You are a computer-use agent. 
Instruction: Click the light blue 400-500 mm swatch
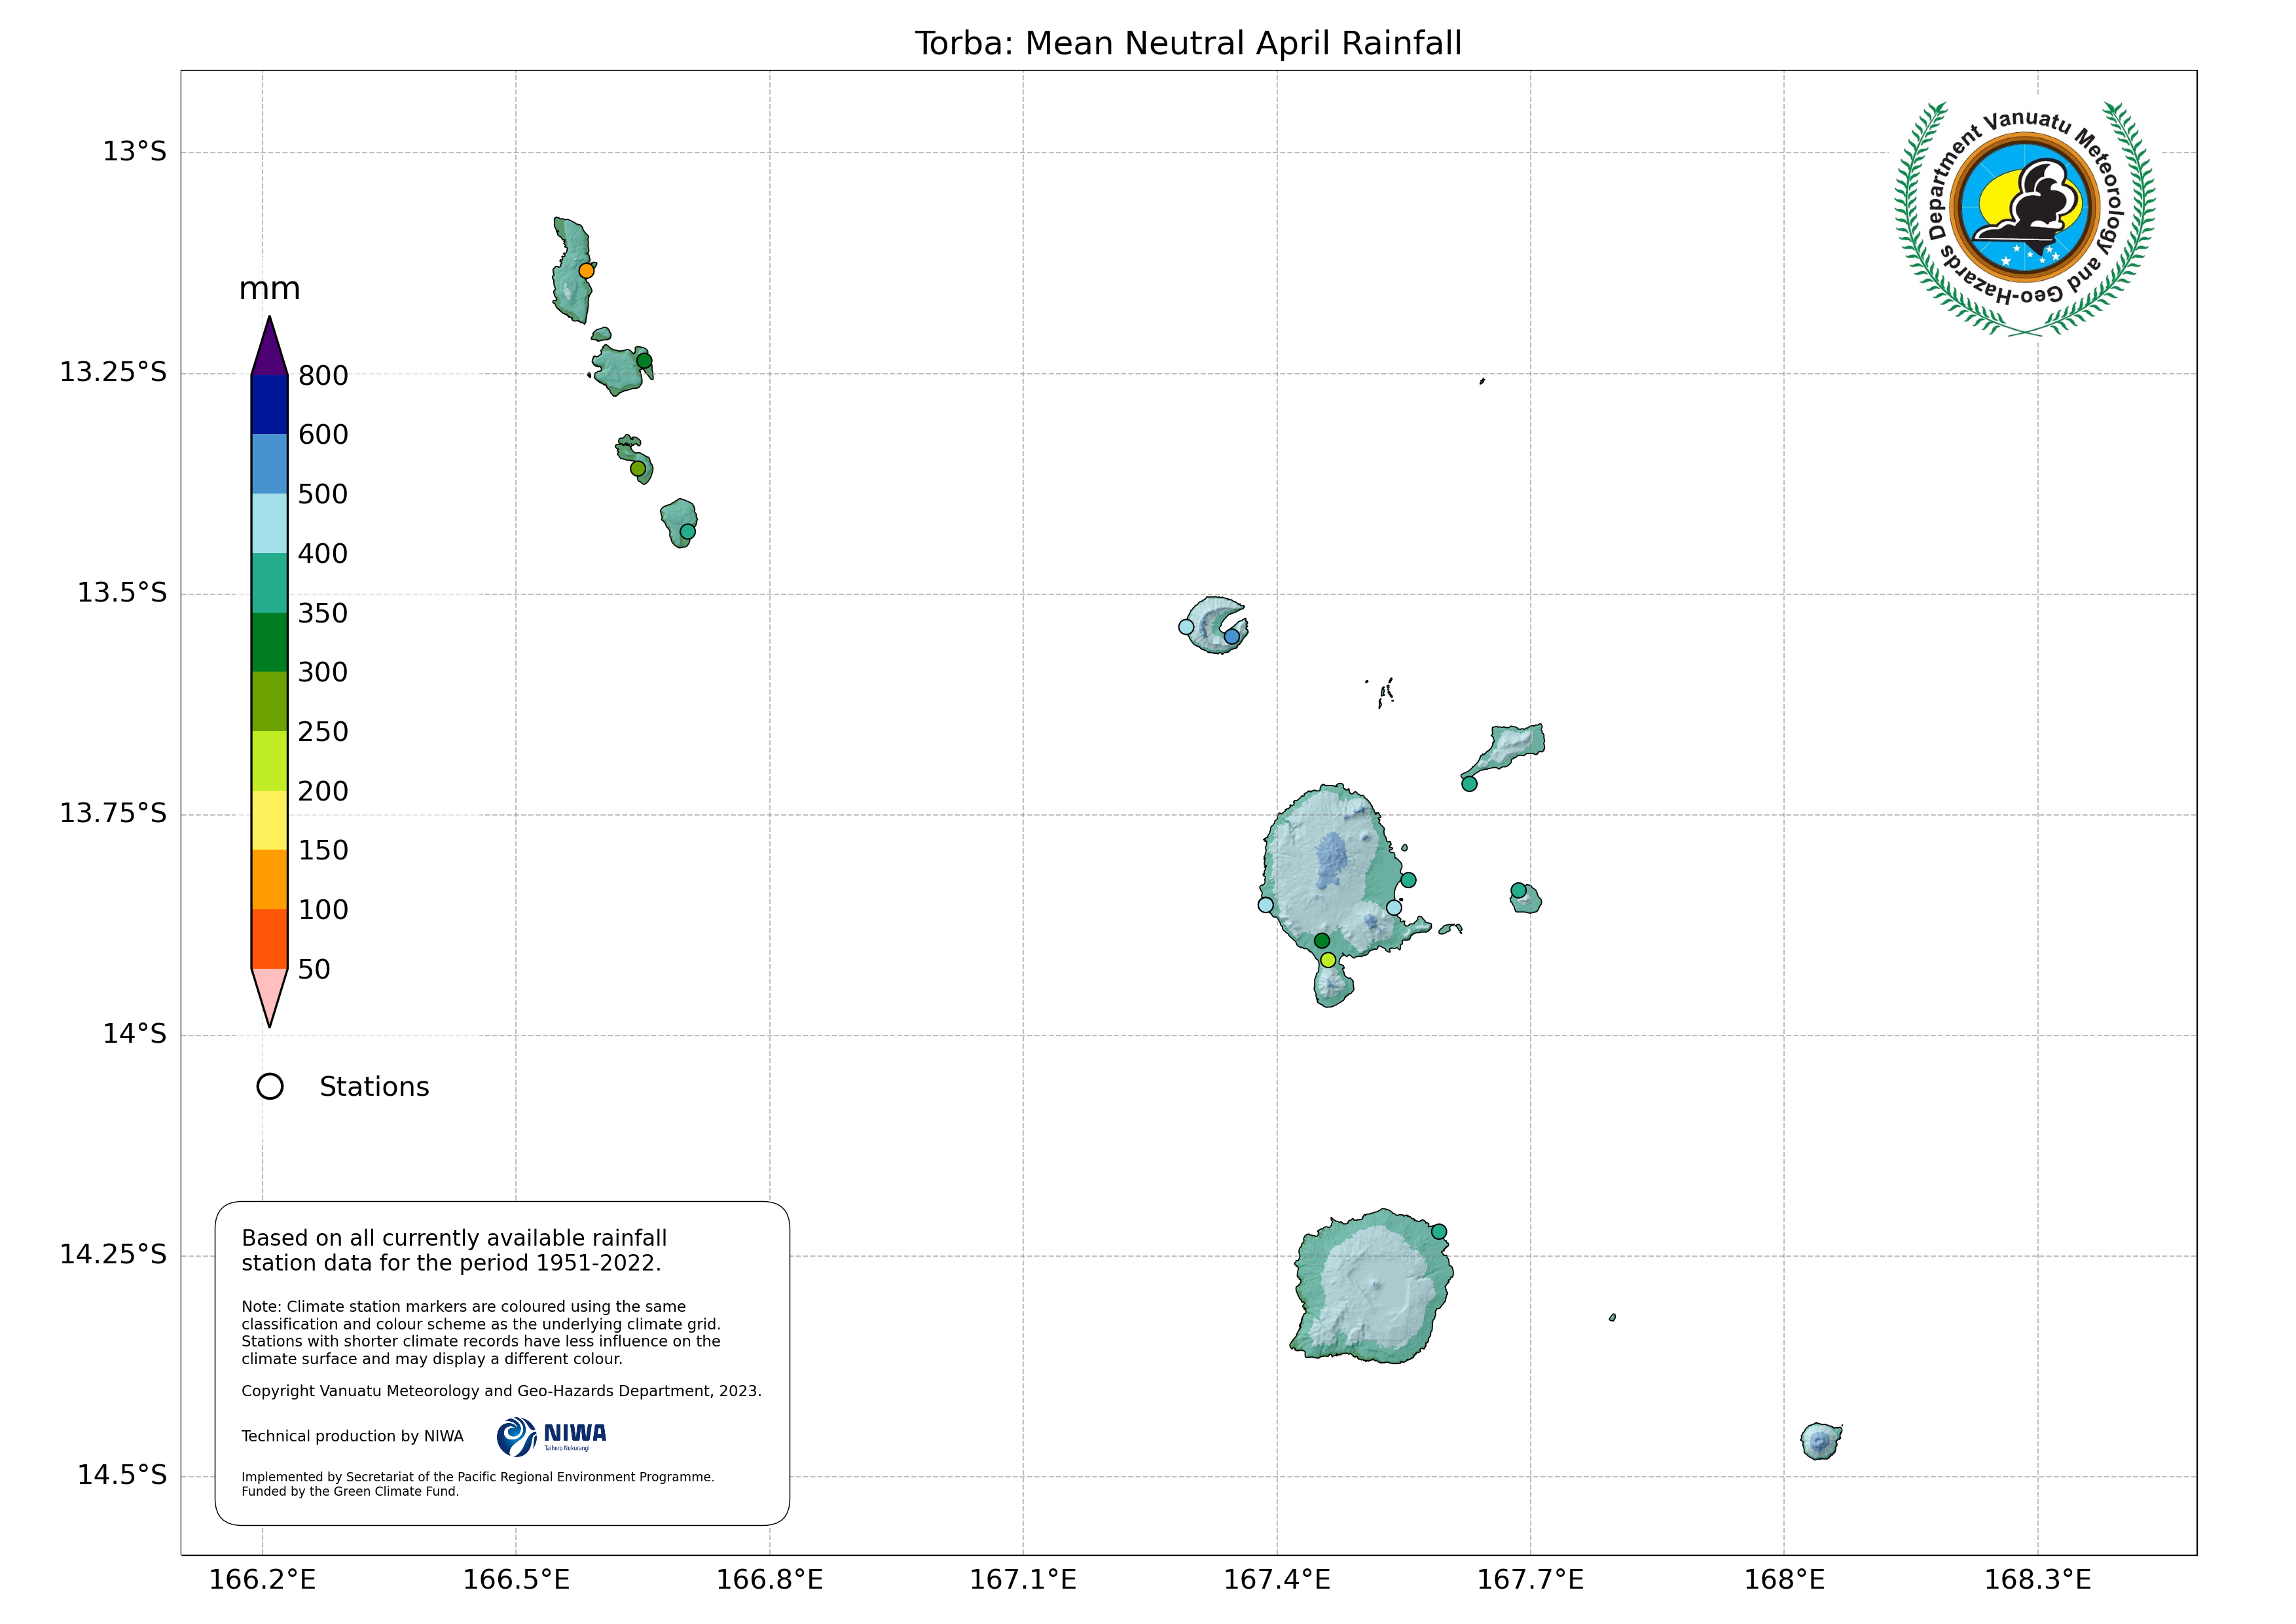click(269, 523)
